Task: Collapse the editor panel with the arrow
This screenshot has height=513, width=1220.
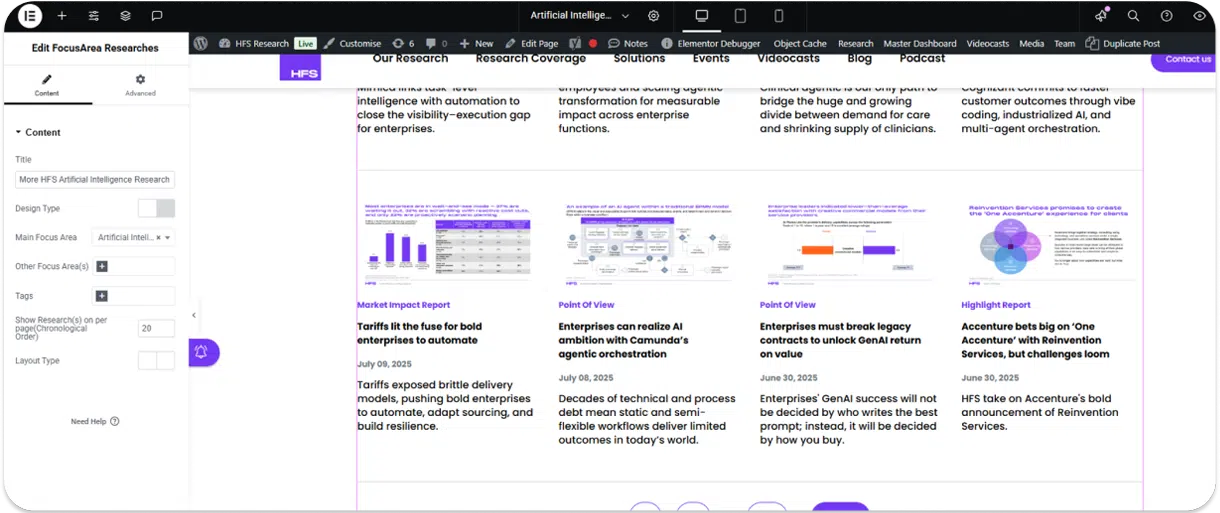Action: tap(193, 315)
